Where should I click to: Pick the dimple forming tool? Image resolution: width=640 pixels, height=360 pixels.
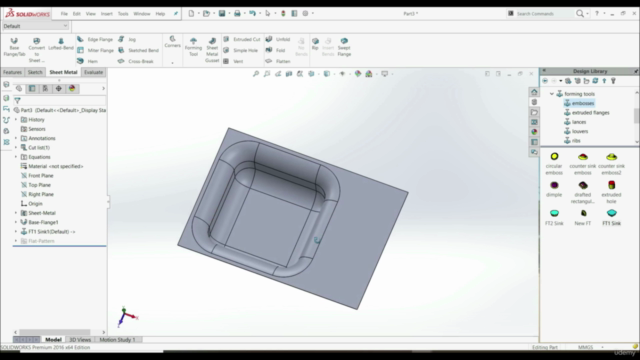click(x=554, y=189)
